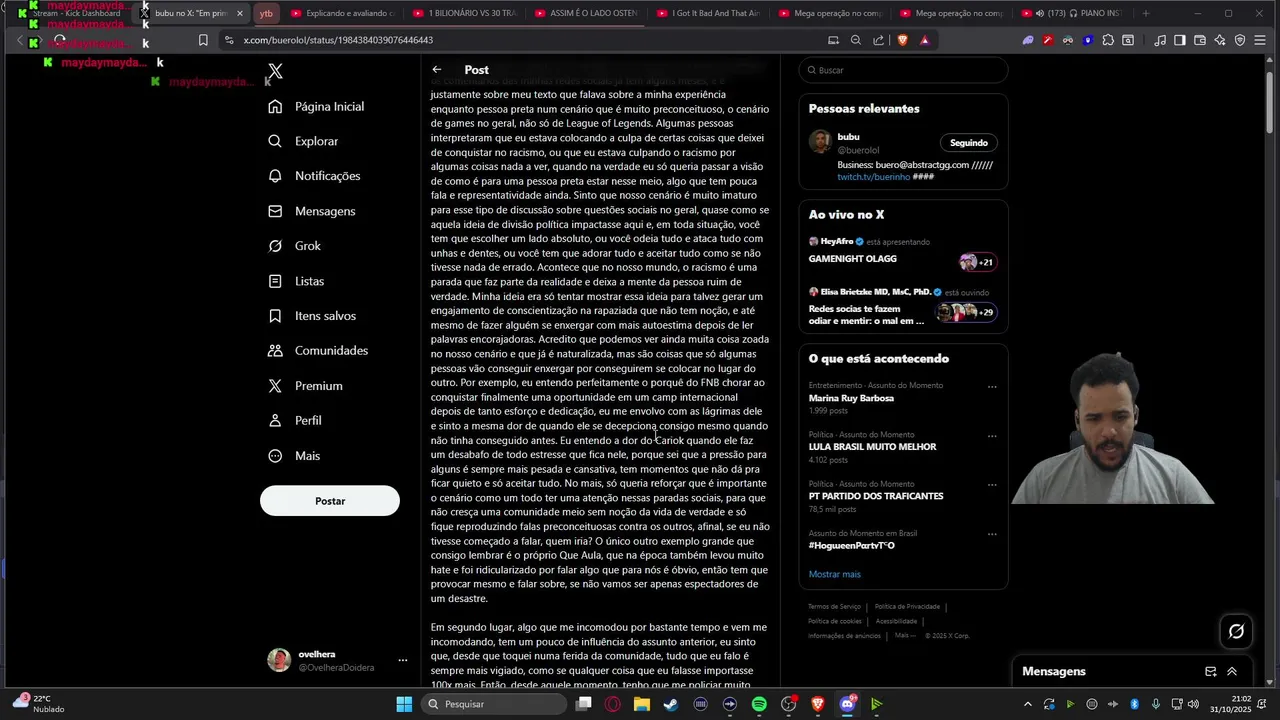Switch to ASSIM É O LADO OSTEN tab
1280x720 pixels.
click(x=587, y=14)
